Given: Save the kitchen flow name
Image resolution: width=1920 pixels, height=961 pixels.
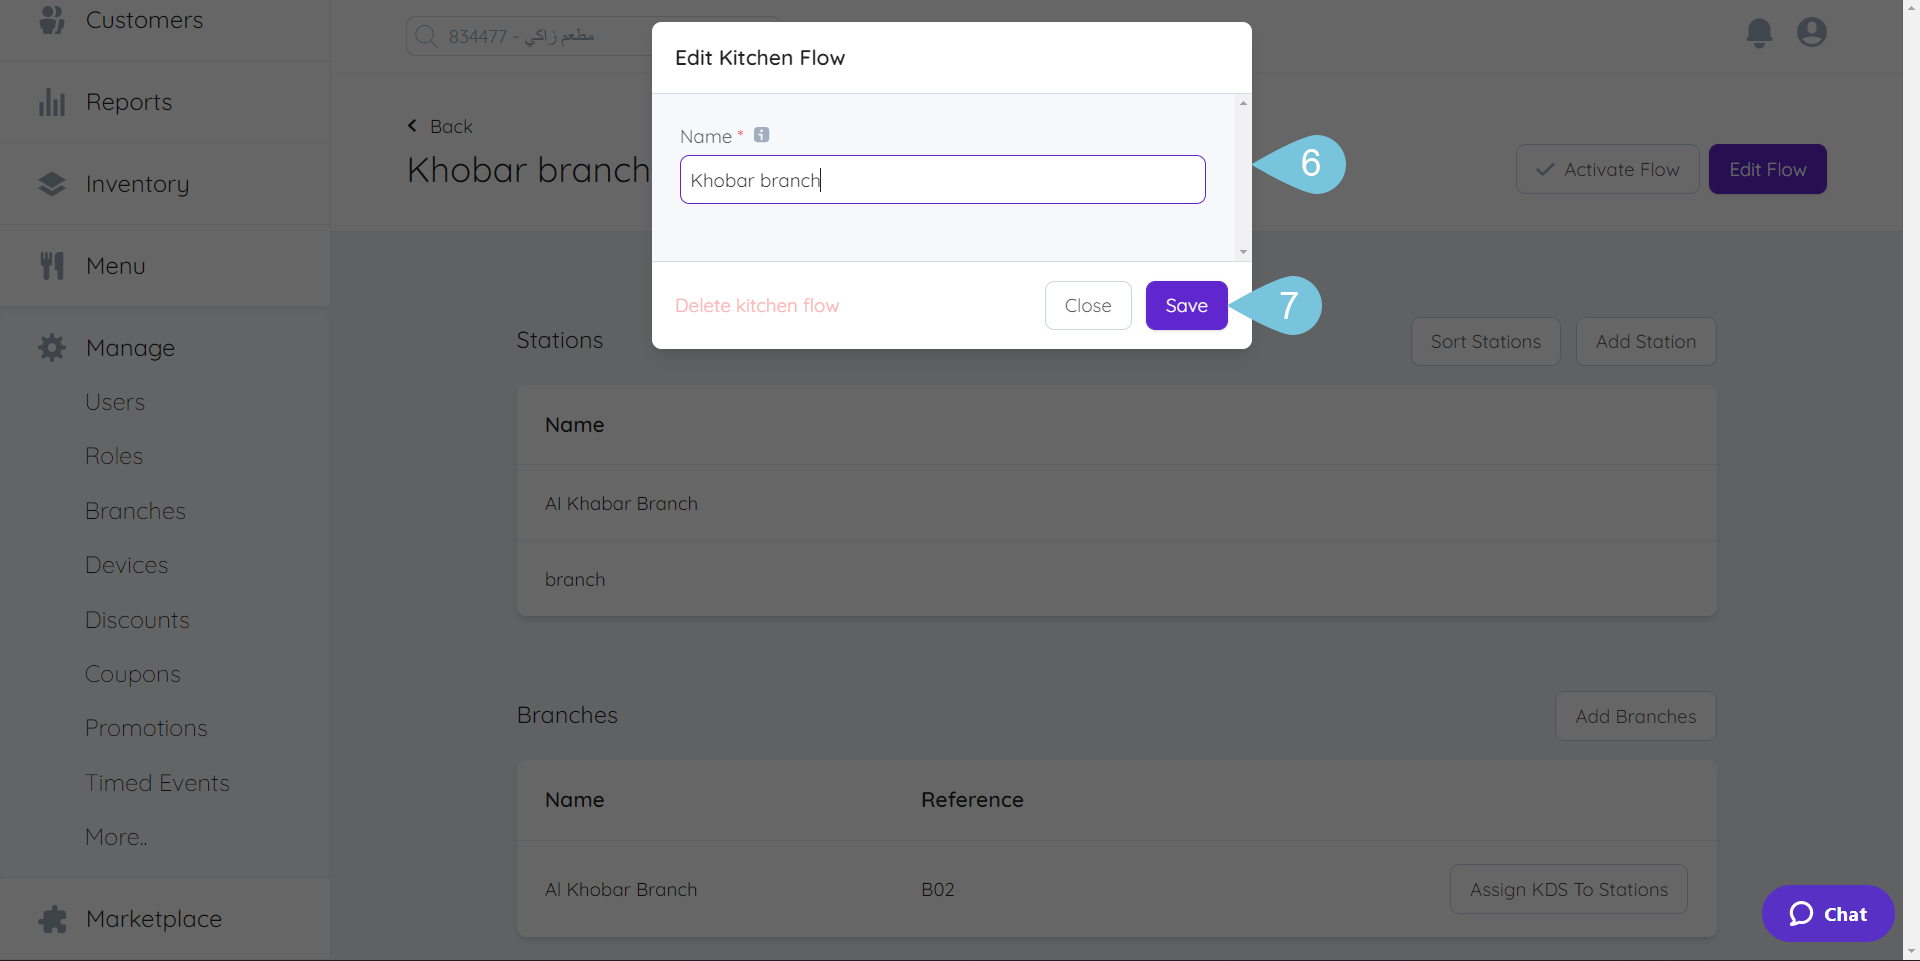Looking at the screenshot, I should pos(1186,306).
